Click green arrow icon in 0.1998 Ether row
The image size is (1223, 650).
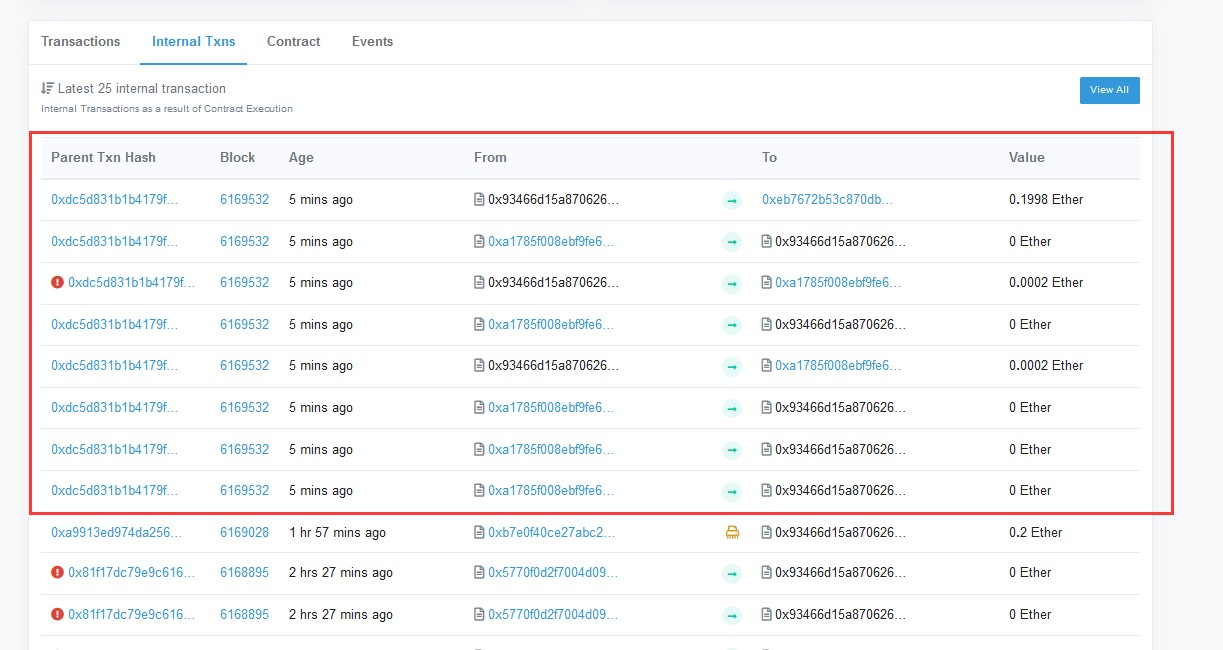click(732, 200)
